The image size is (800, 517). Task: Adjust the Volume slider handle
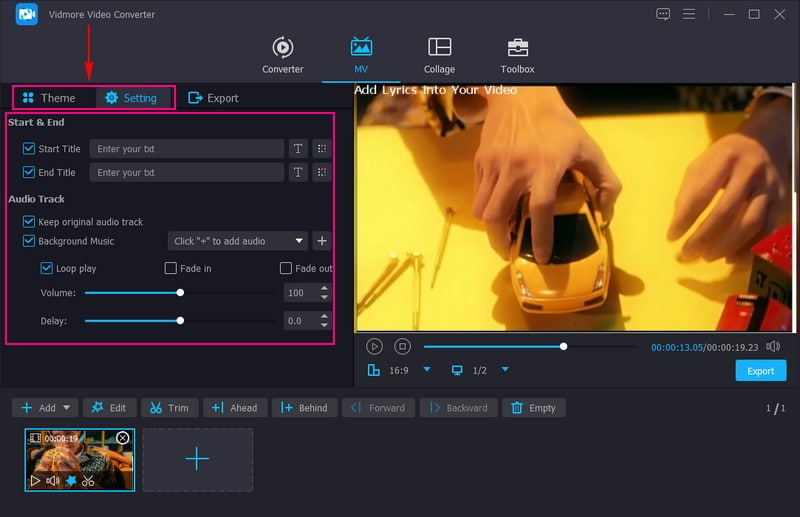pyautogui.click(x=180, y=293)
